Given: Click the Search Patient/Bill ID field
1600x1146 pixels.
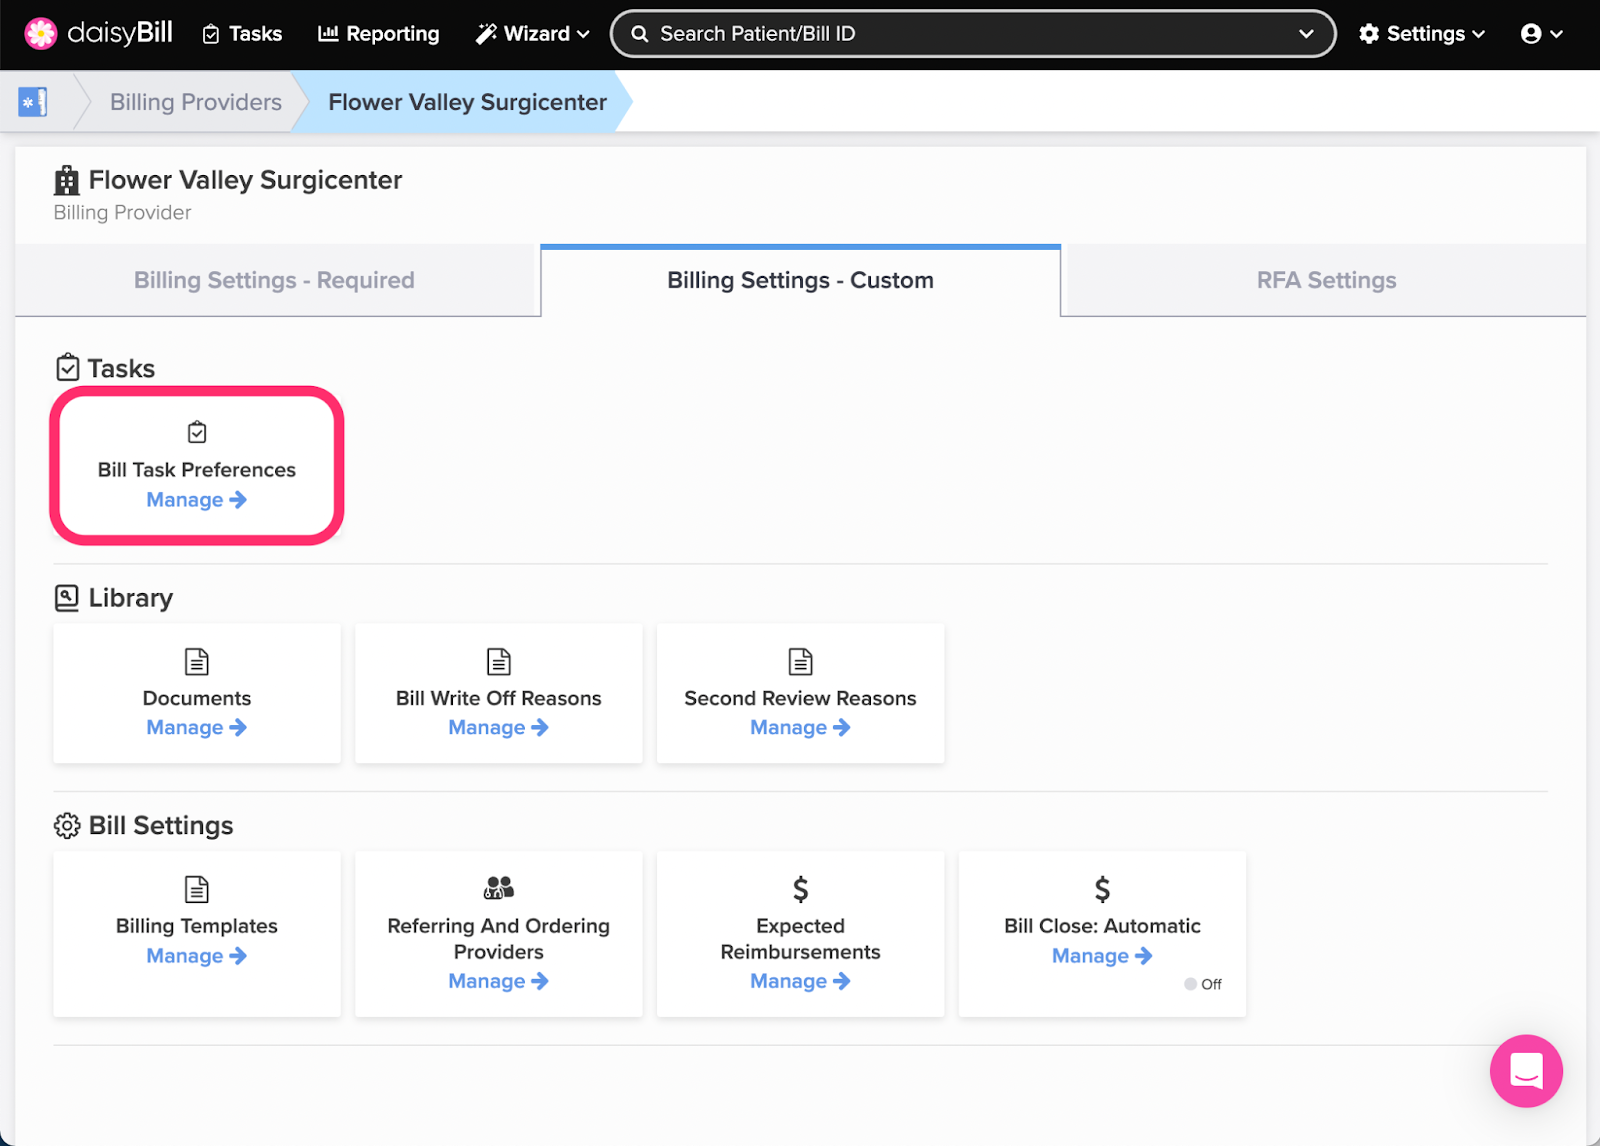Looking at the screenshot, I should click(972, 34).
